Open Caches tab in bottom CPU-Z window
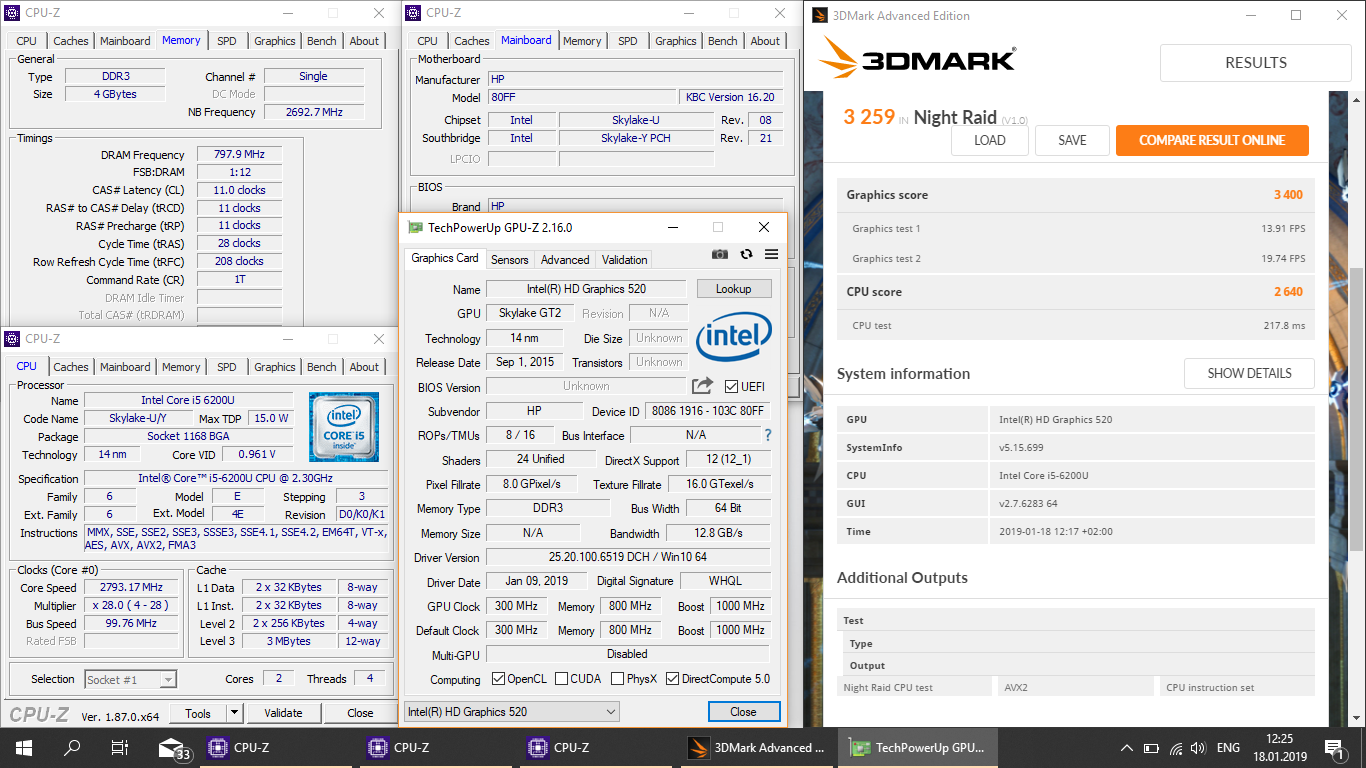 (x=71, y=367)
